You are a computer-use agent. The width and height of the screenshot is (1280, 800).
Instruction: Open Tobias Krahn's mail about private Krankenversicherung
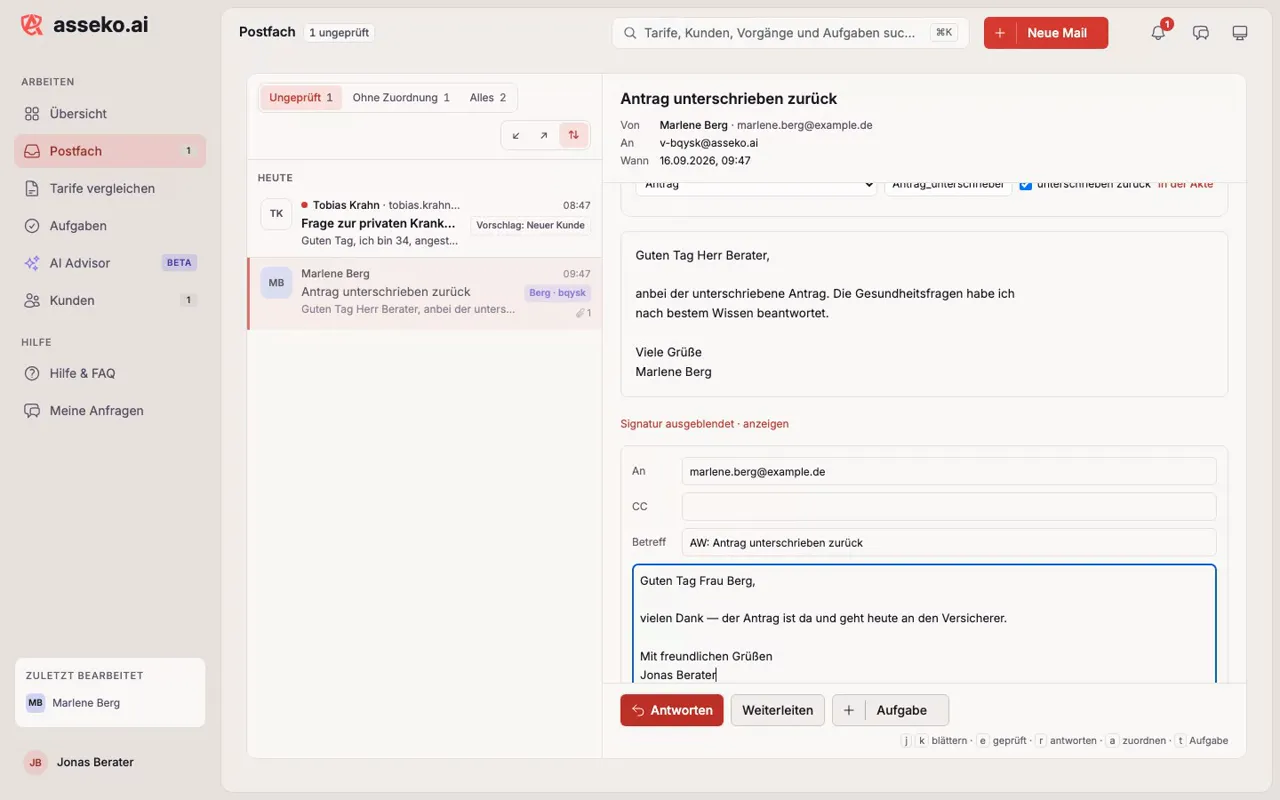[x=425, y=223]
